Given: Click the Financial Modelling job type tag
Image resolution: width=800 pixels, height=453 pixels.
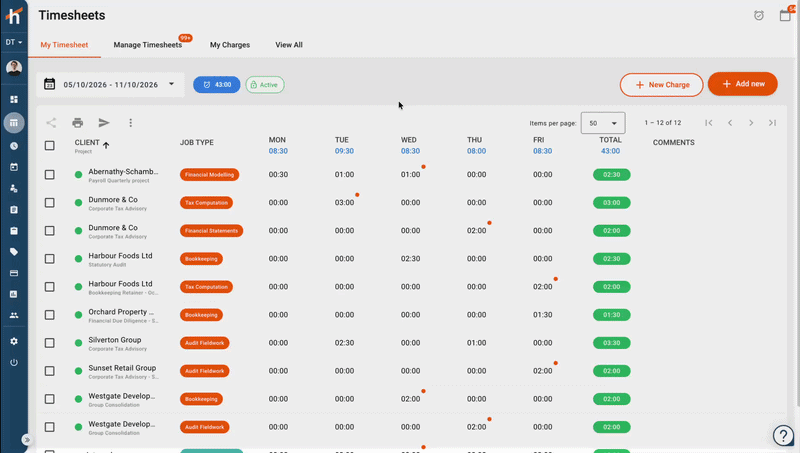Looking at the screenshot, I should point(209,174).
